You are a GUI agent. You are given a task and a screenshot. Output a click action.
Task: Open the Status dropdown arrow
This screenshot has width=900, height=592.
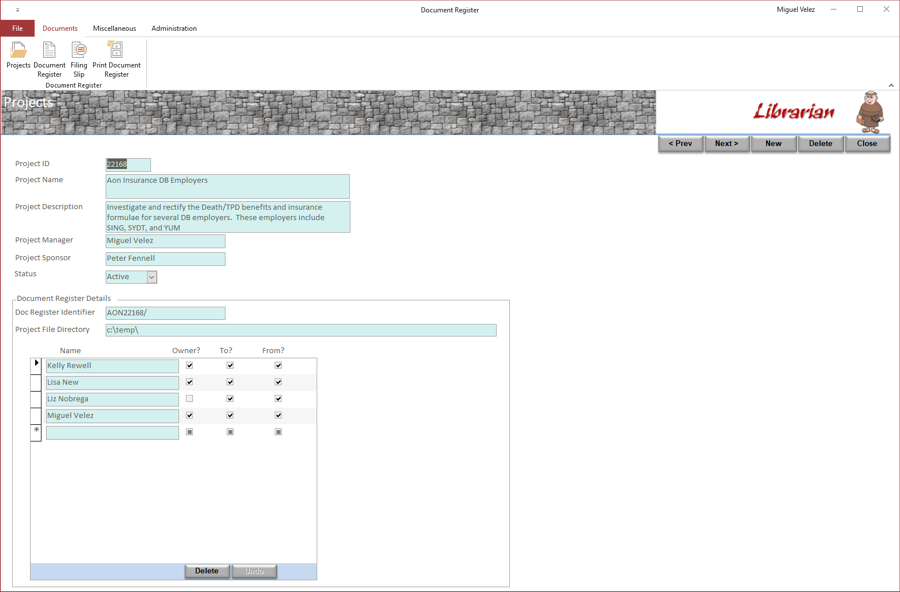click(x=152, y=277)
